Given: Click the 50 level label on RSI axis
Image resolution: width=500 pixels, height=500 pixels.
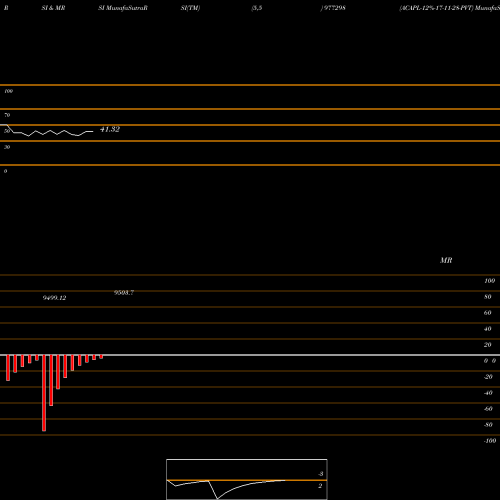Looking at the screenshot, I should pos(7,131).
